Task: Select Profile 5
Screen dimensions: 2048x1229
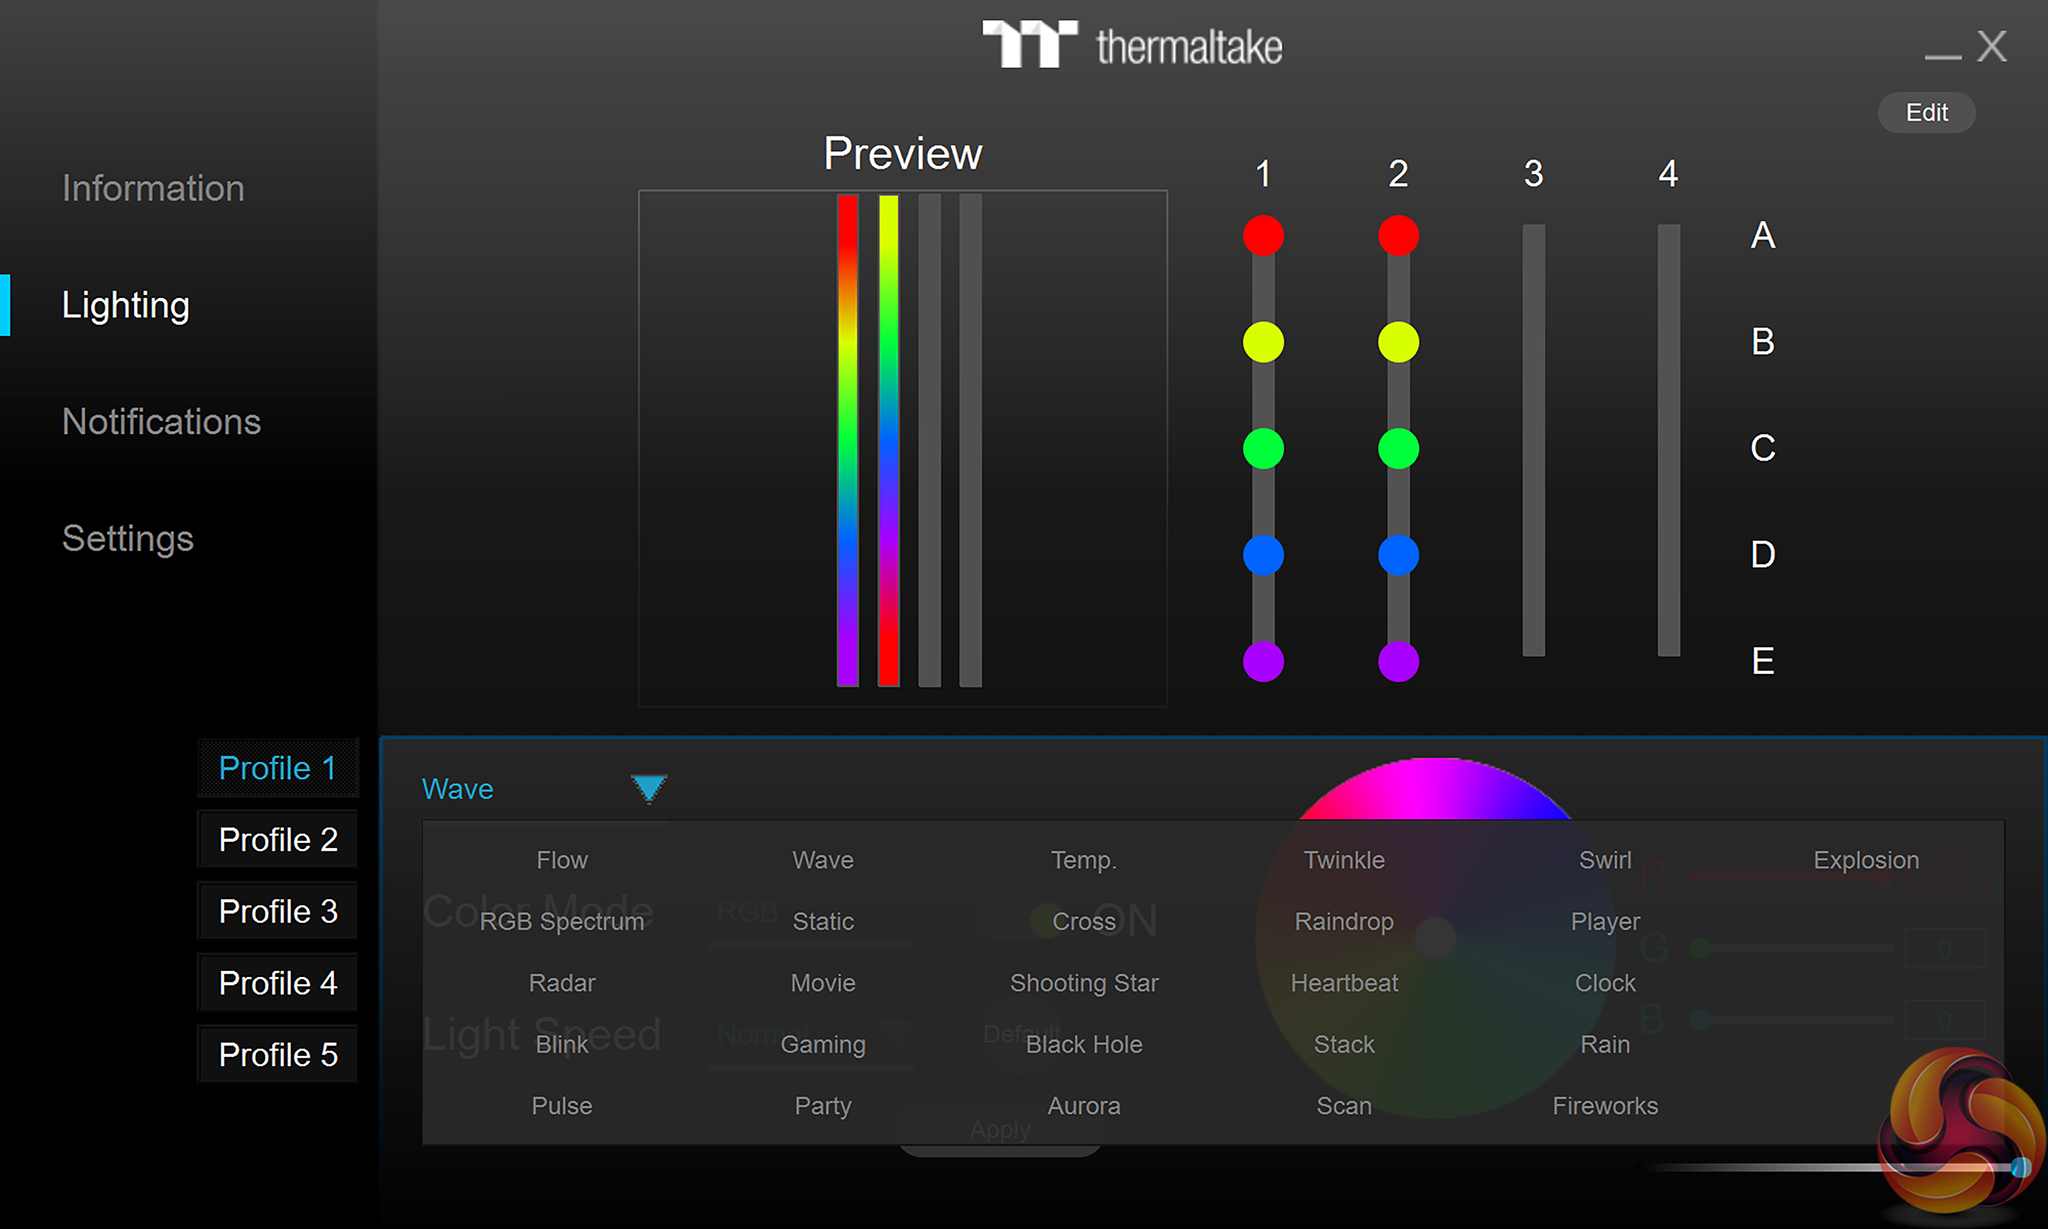Action: [278, 1054]
